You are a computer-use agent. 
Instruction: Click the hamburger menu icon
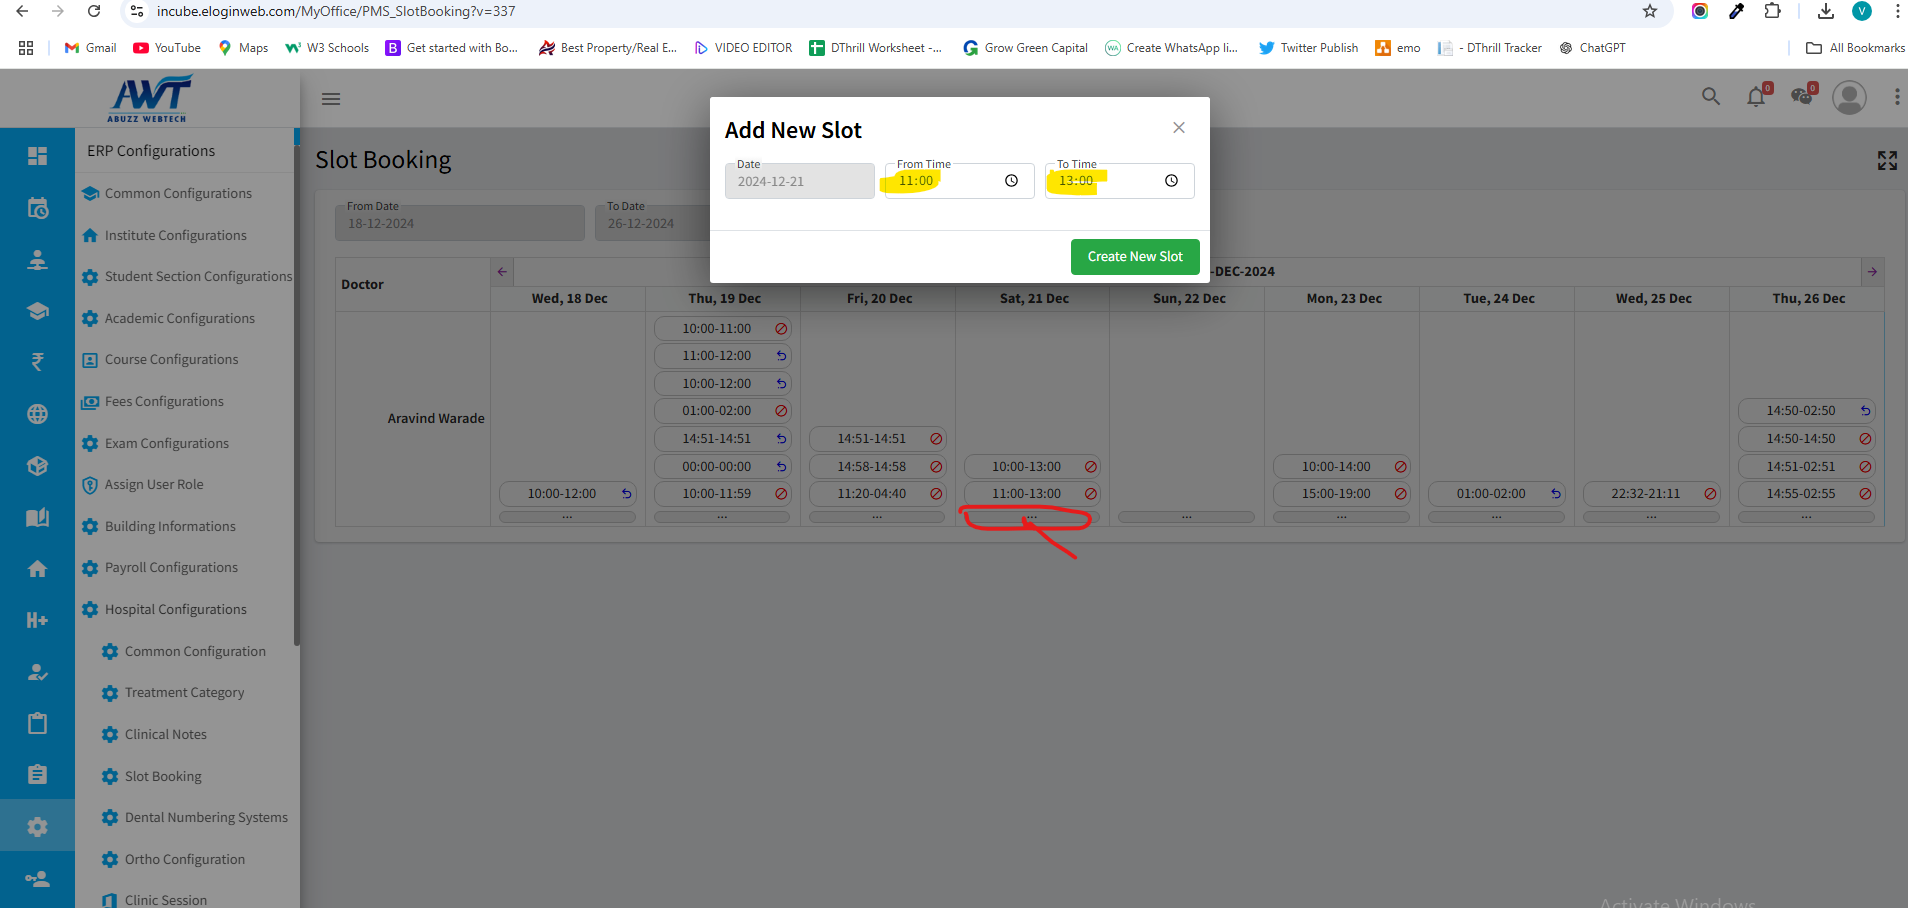click(331, 99)
